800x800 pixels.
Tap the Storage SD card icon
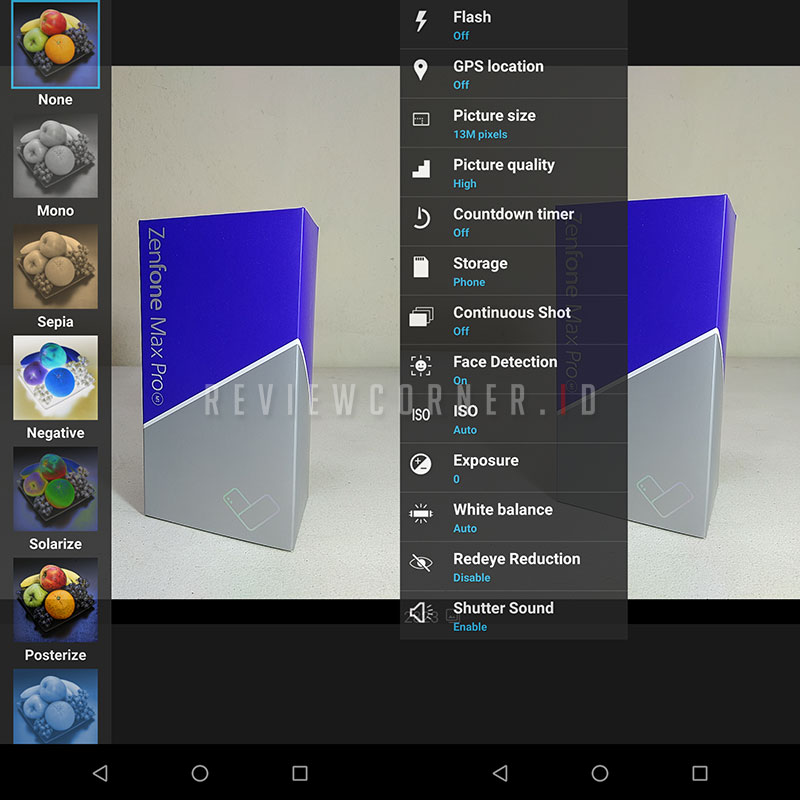tap(421, 267)
